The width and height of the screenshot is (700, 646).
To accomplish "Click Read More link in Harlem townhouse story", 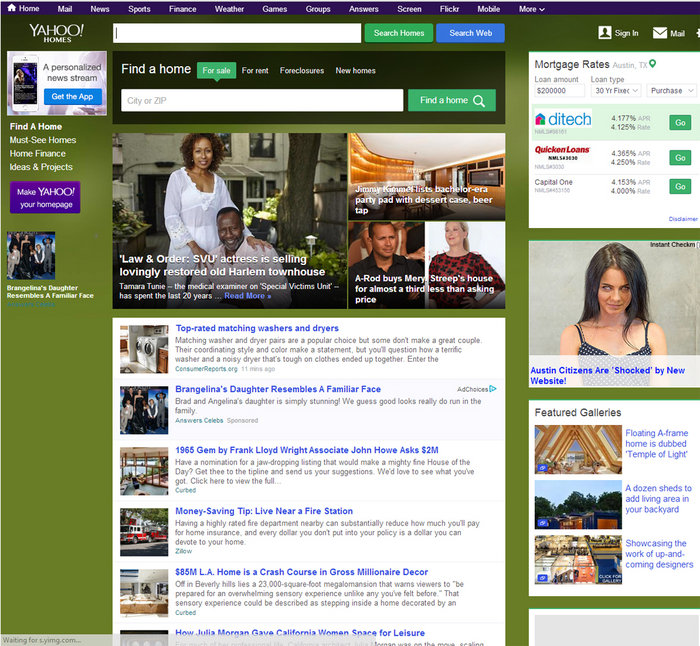I will [x=247, y=296].
